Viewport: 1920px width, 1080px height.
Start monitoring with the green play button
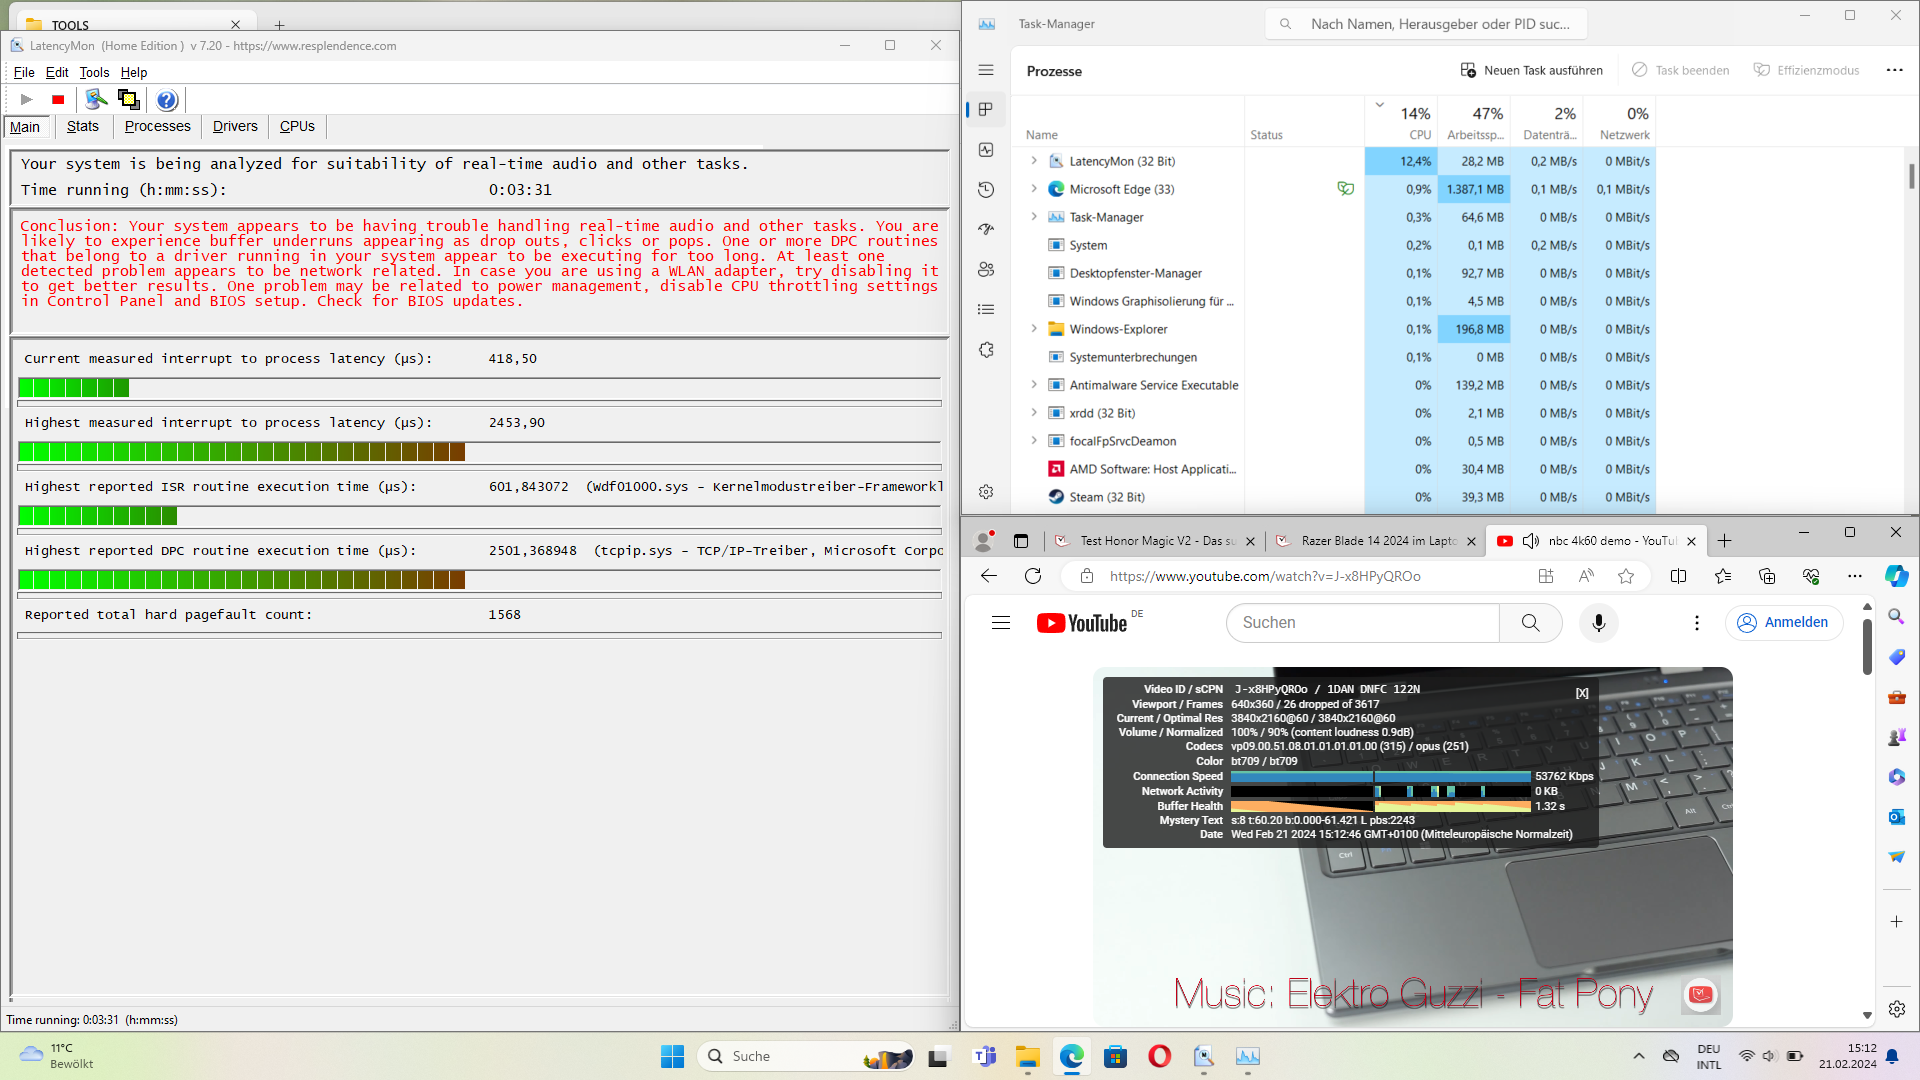[27, 99]
